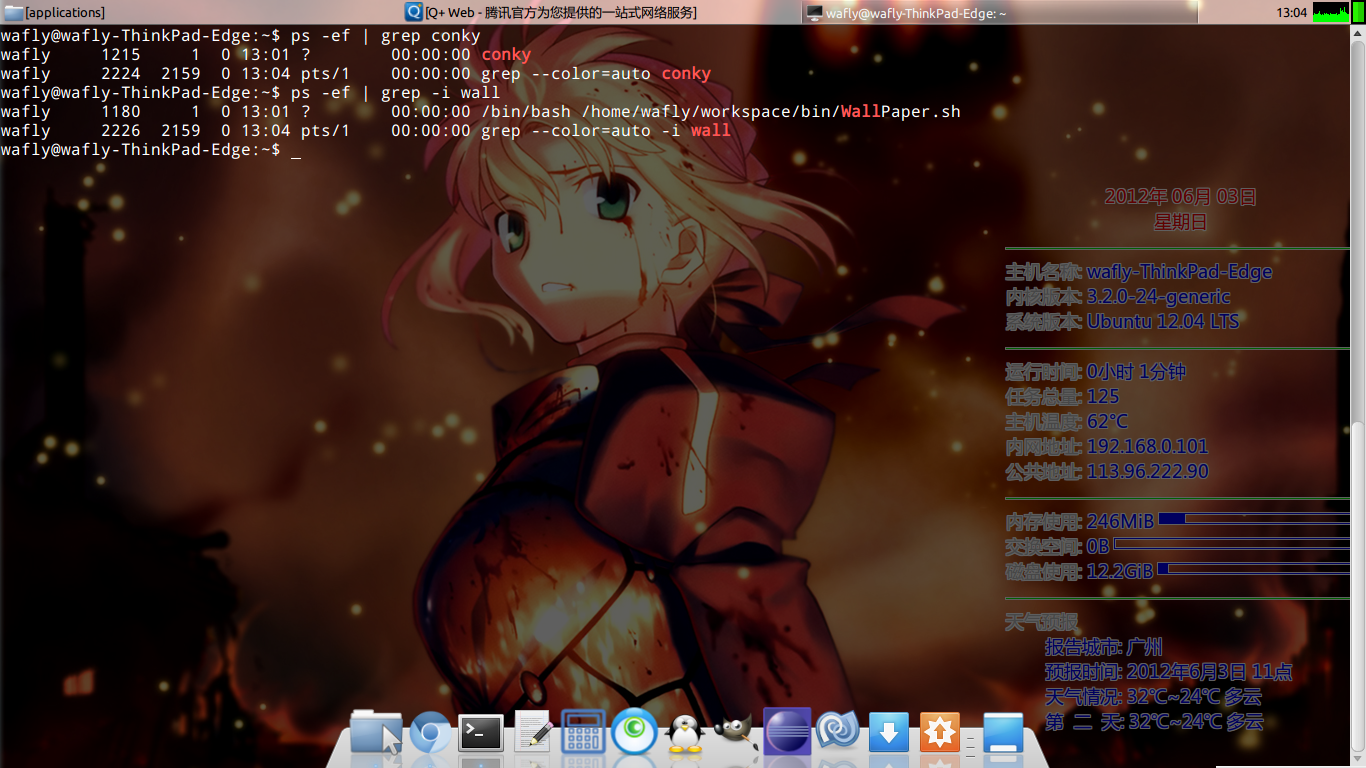Switch to the Q+ Web taskbar window
Viewport: 1366px width, 768px height.
(602, 12)
